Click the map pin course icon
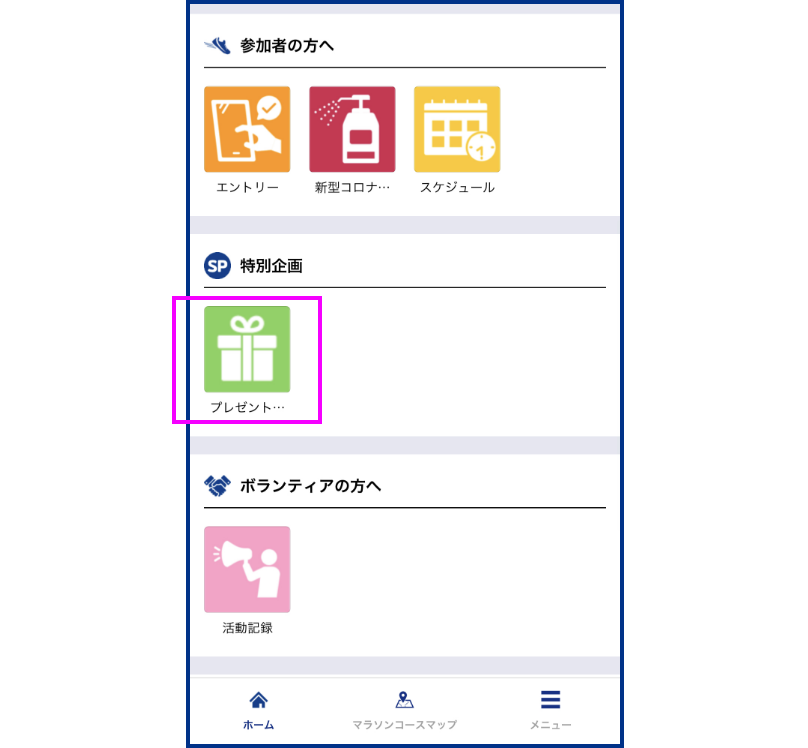The width and height of the screenshot is (808, 748). coord(404,700)
